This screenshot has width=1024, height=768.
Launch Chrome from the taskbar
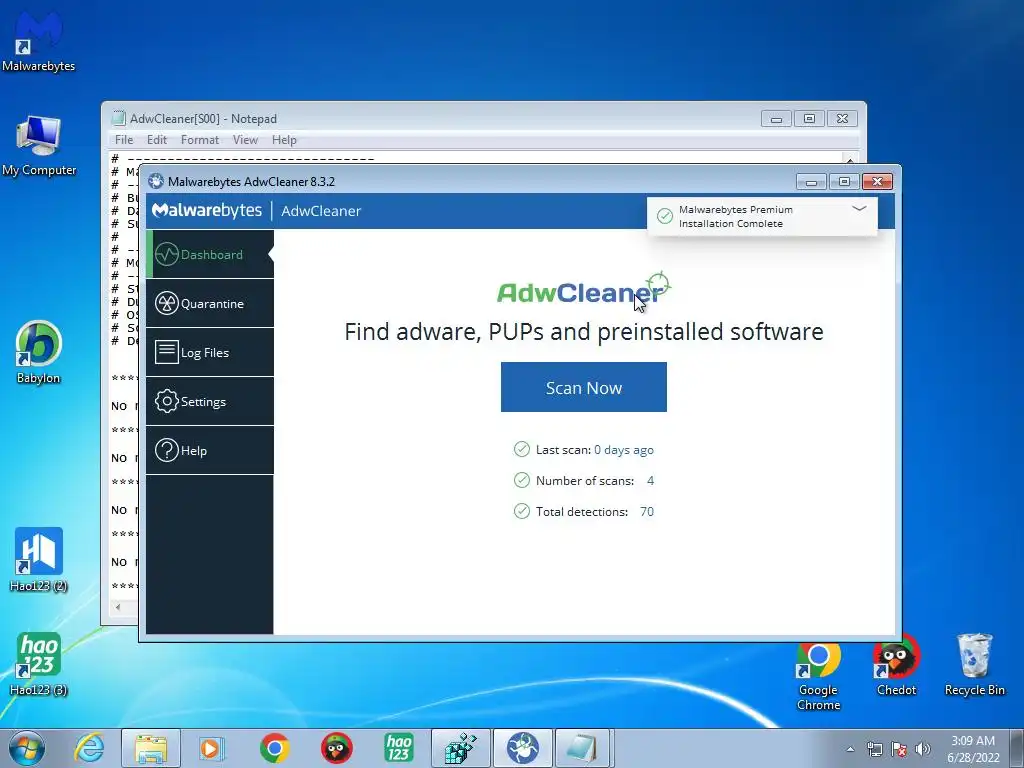click(x=275, y=748)
